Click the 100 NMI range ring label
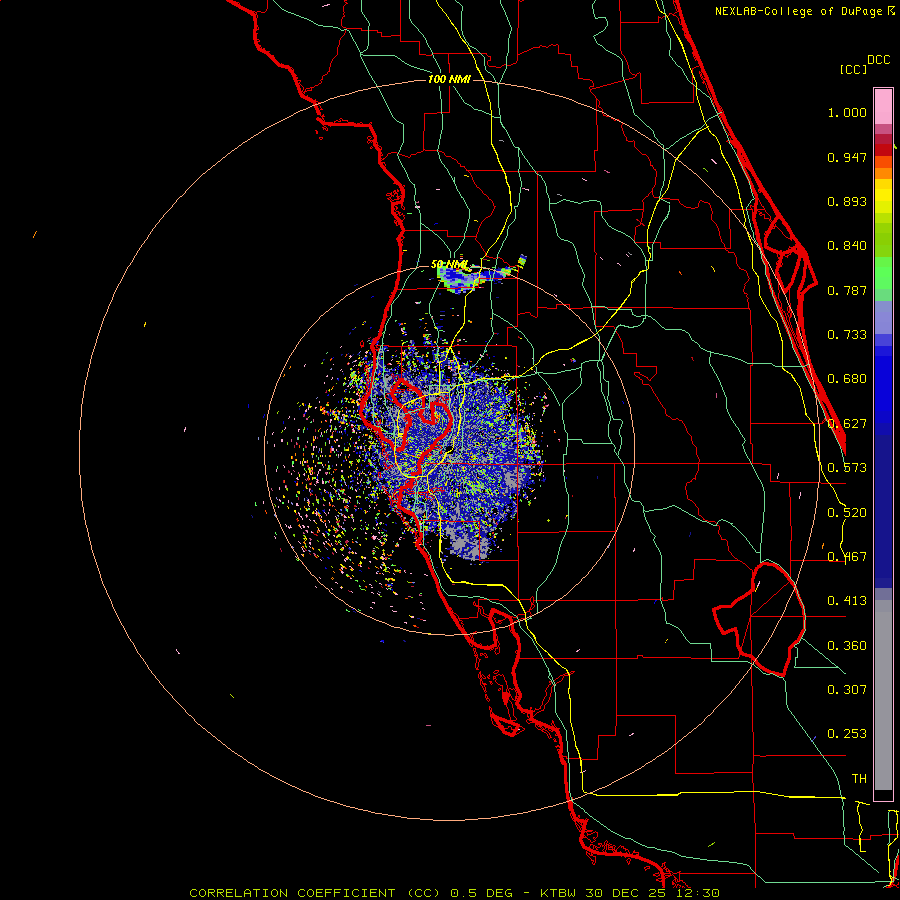Screen dimensions: 900x900 (449, 79)
